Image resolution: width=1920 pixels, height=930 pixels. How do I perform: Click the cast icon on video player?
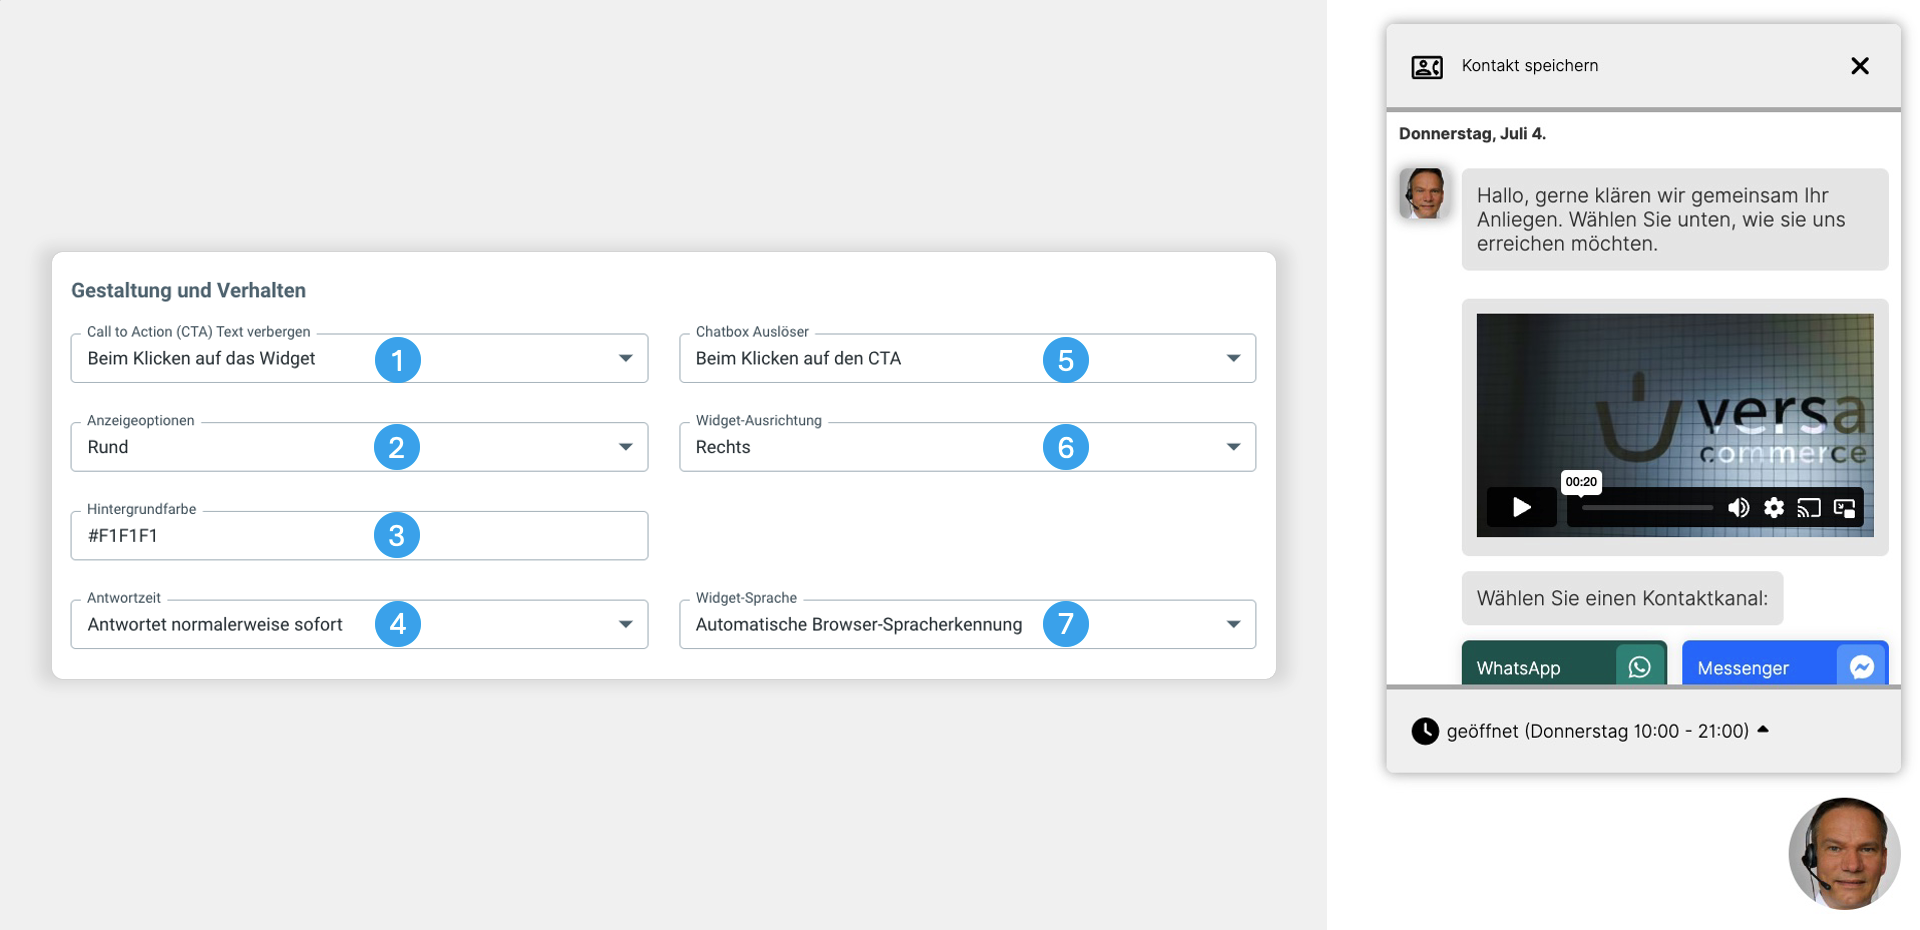(x=1809, y=508)
